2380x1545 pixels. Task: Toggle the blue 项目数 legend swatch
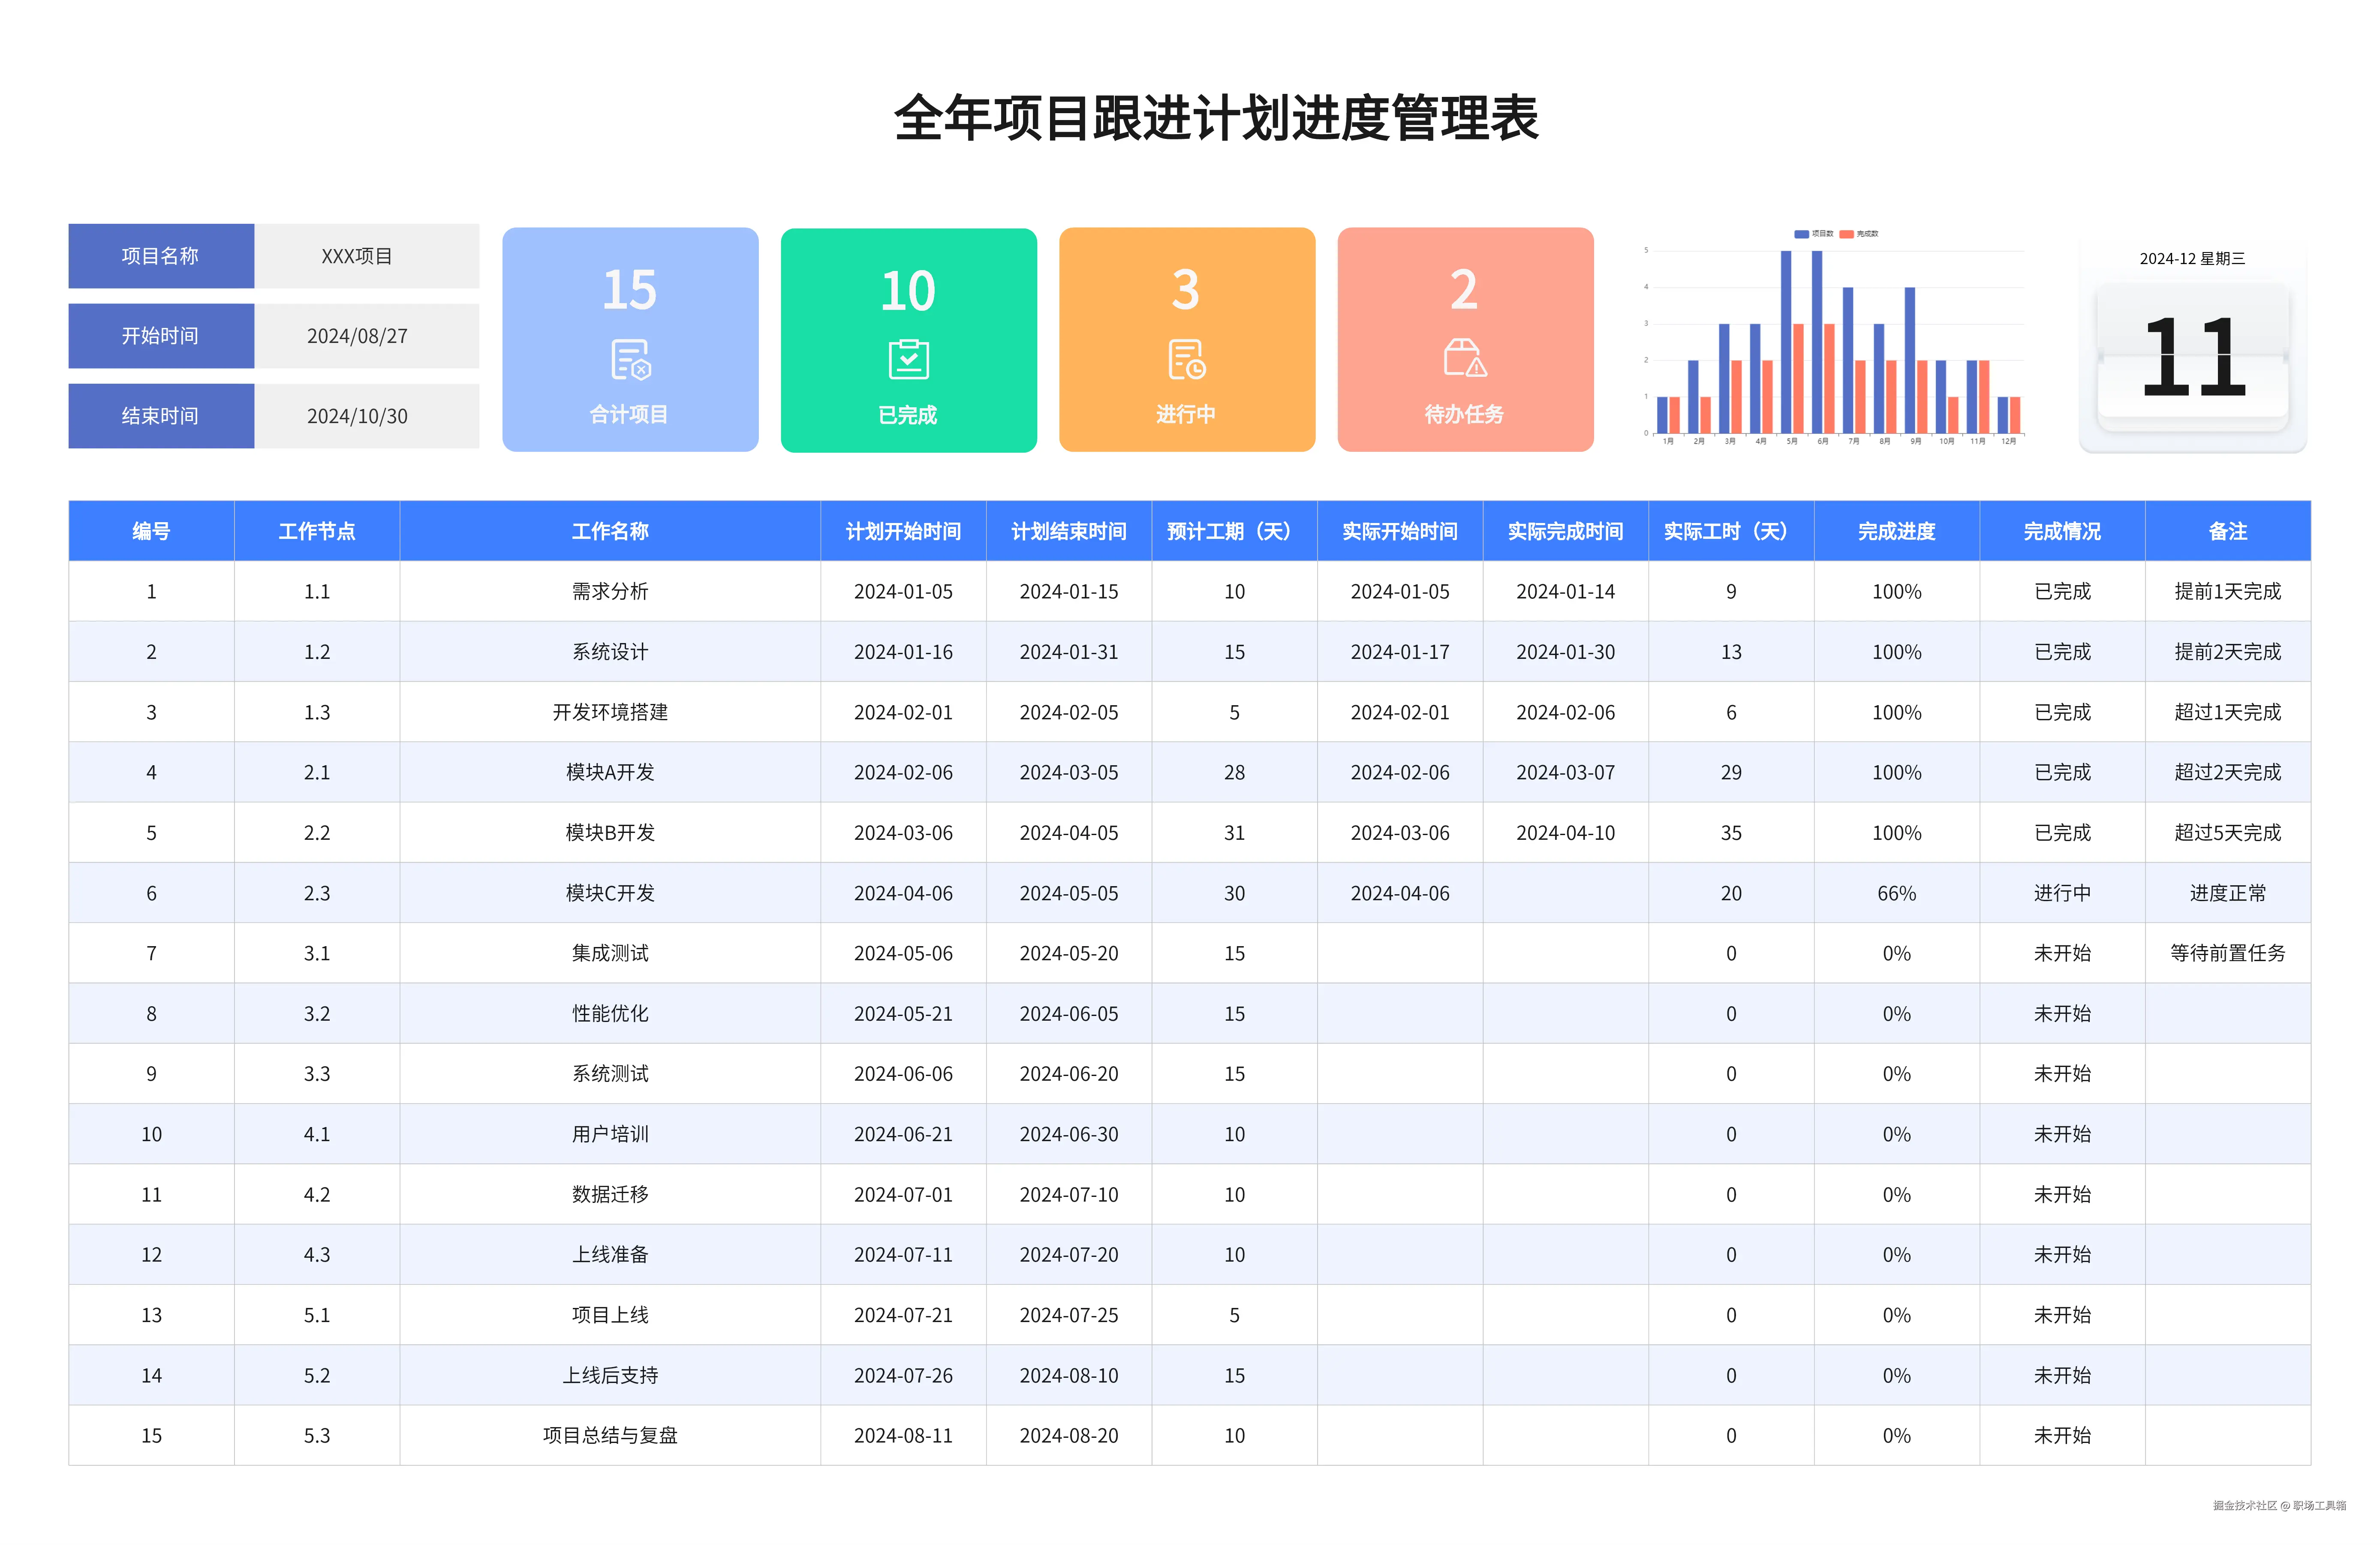coord(1801,234)
